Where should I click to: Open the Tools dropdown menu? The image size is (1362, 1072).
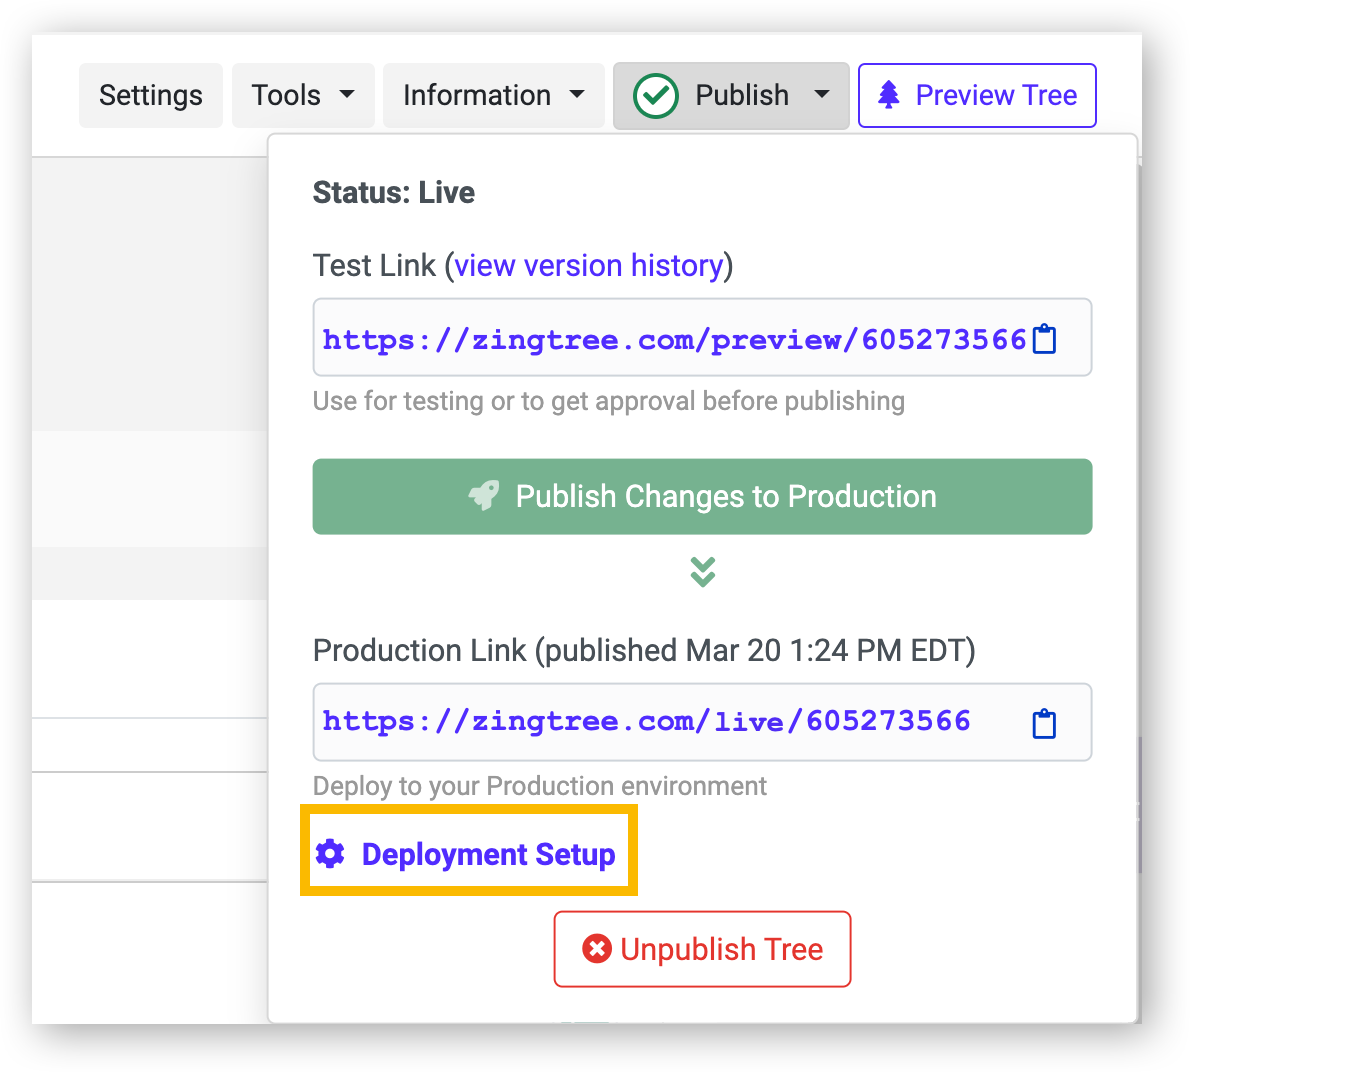(x=303, y=95)
